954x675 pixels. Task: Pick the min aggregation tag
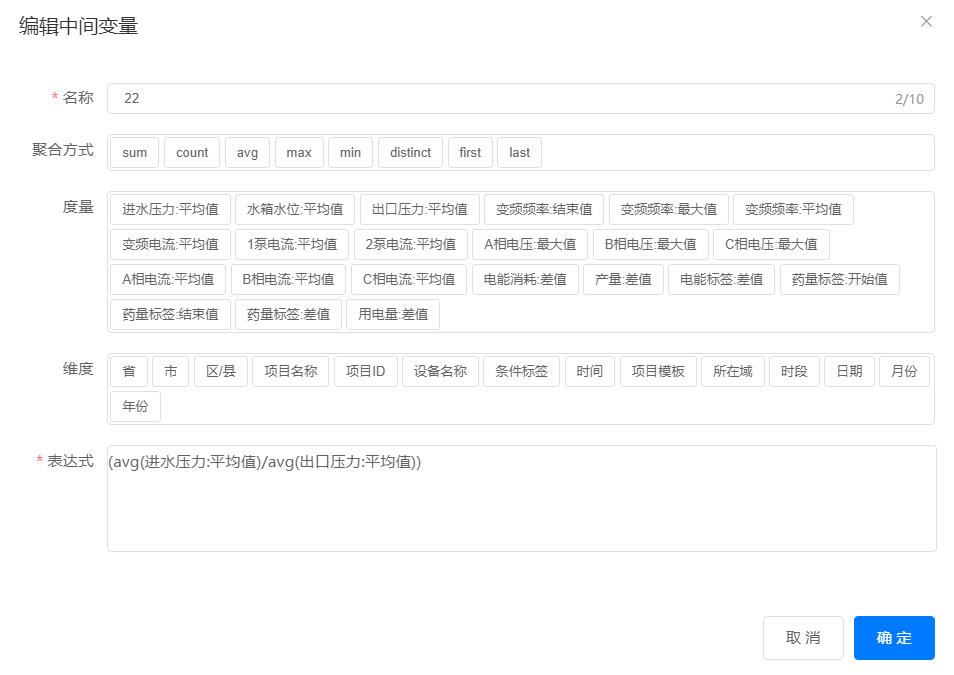(350, 152)
